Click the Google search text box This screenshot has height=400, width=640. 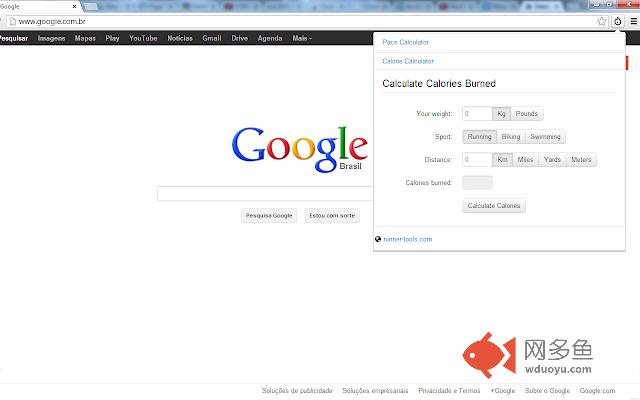pyautogui.click(x=265, y=193)
